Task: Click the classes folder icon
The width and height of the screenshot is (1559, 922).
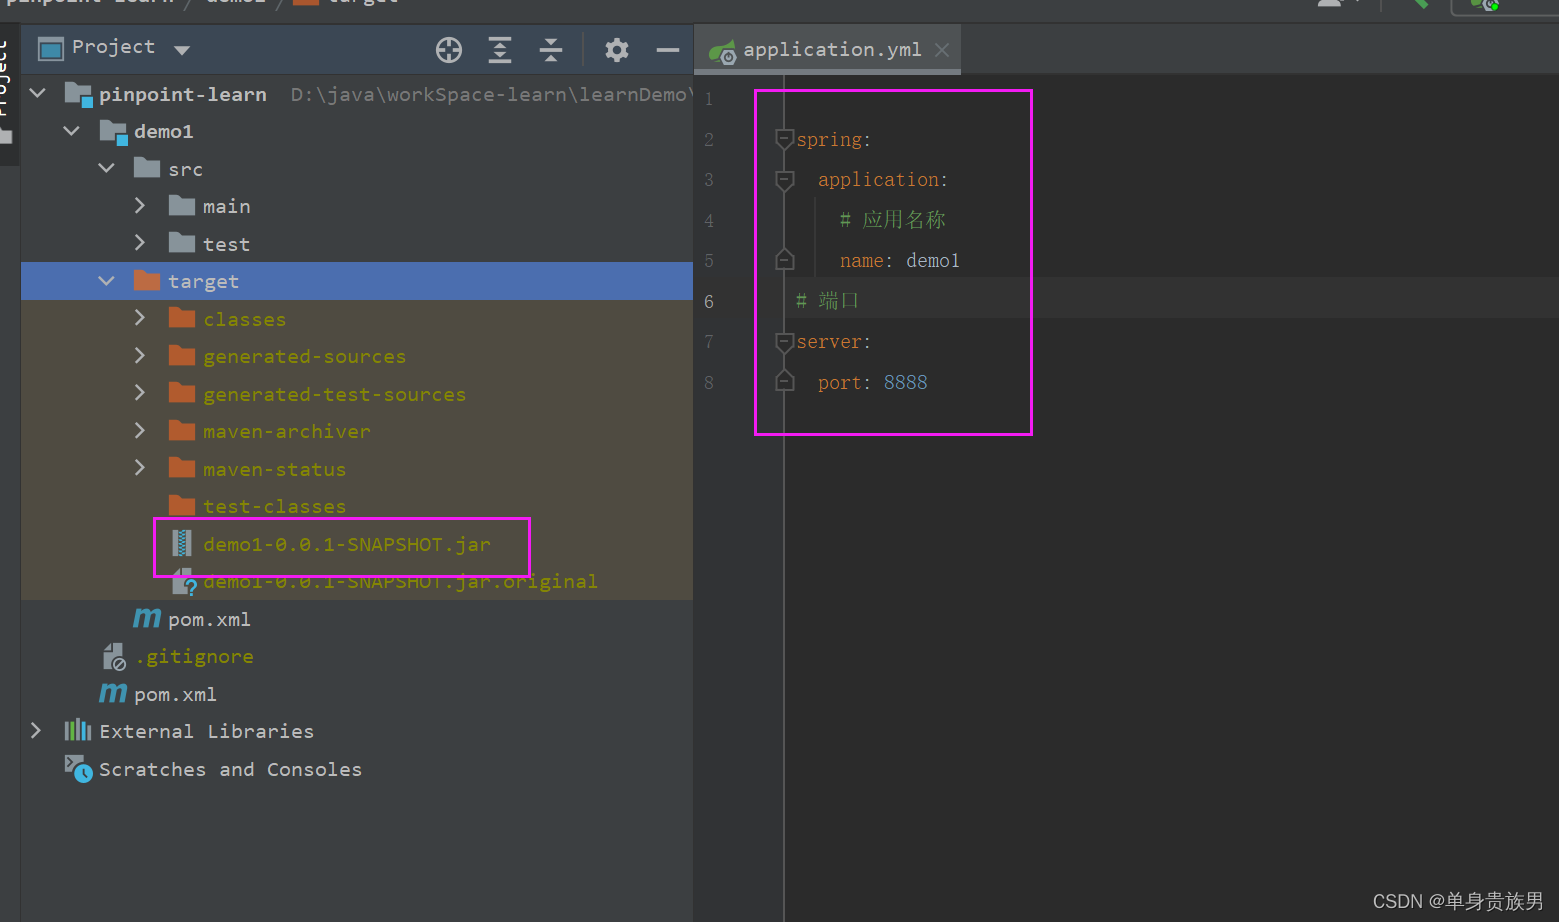Action: 182,318
